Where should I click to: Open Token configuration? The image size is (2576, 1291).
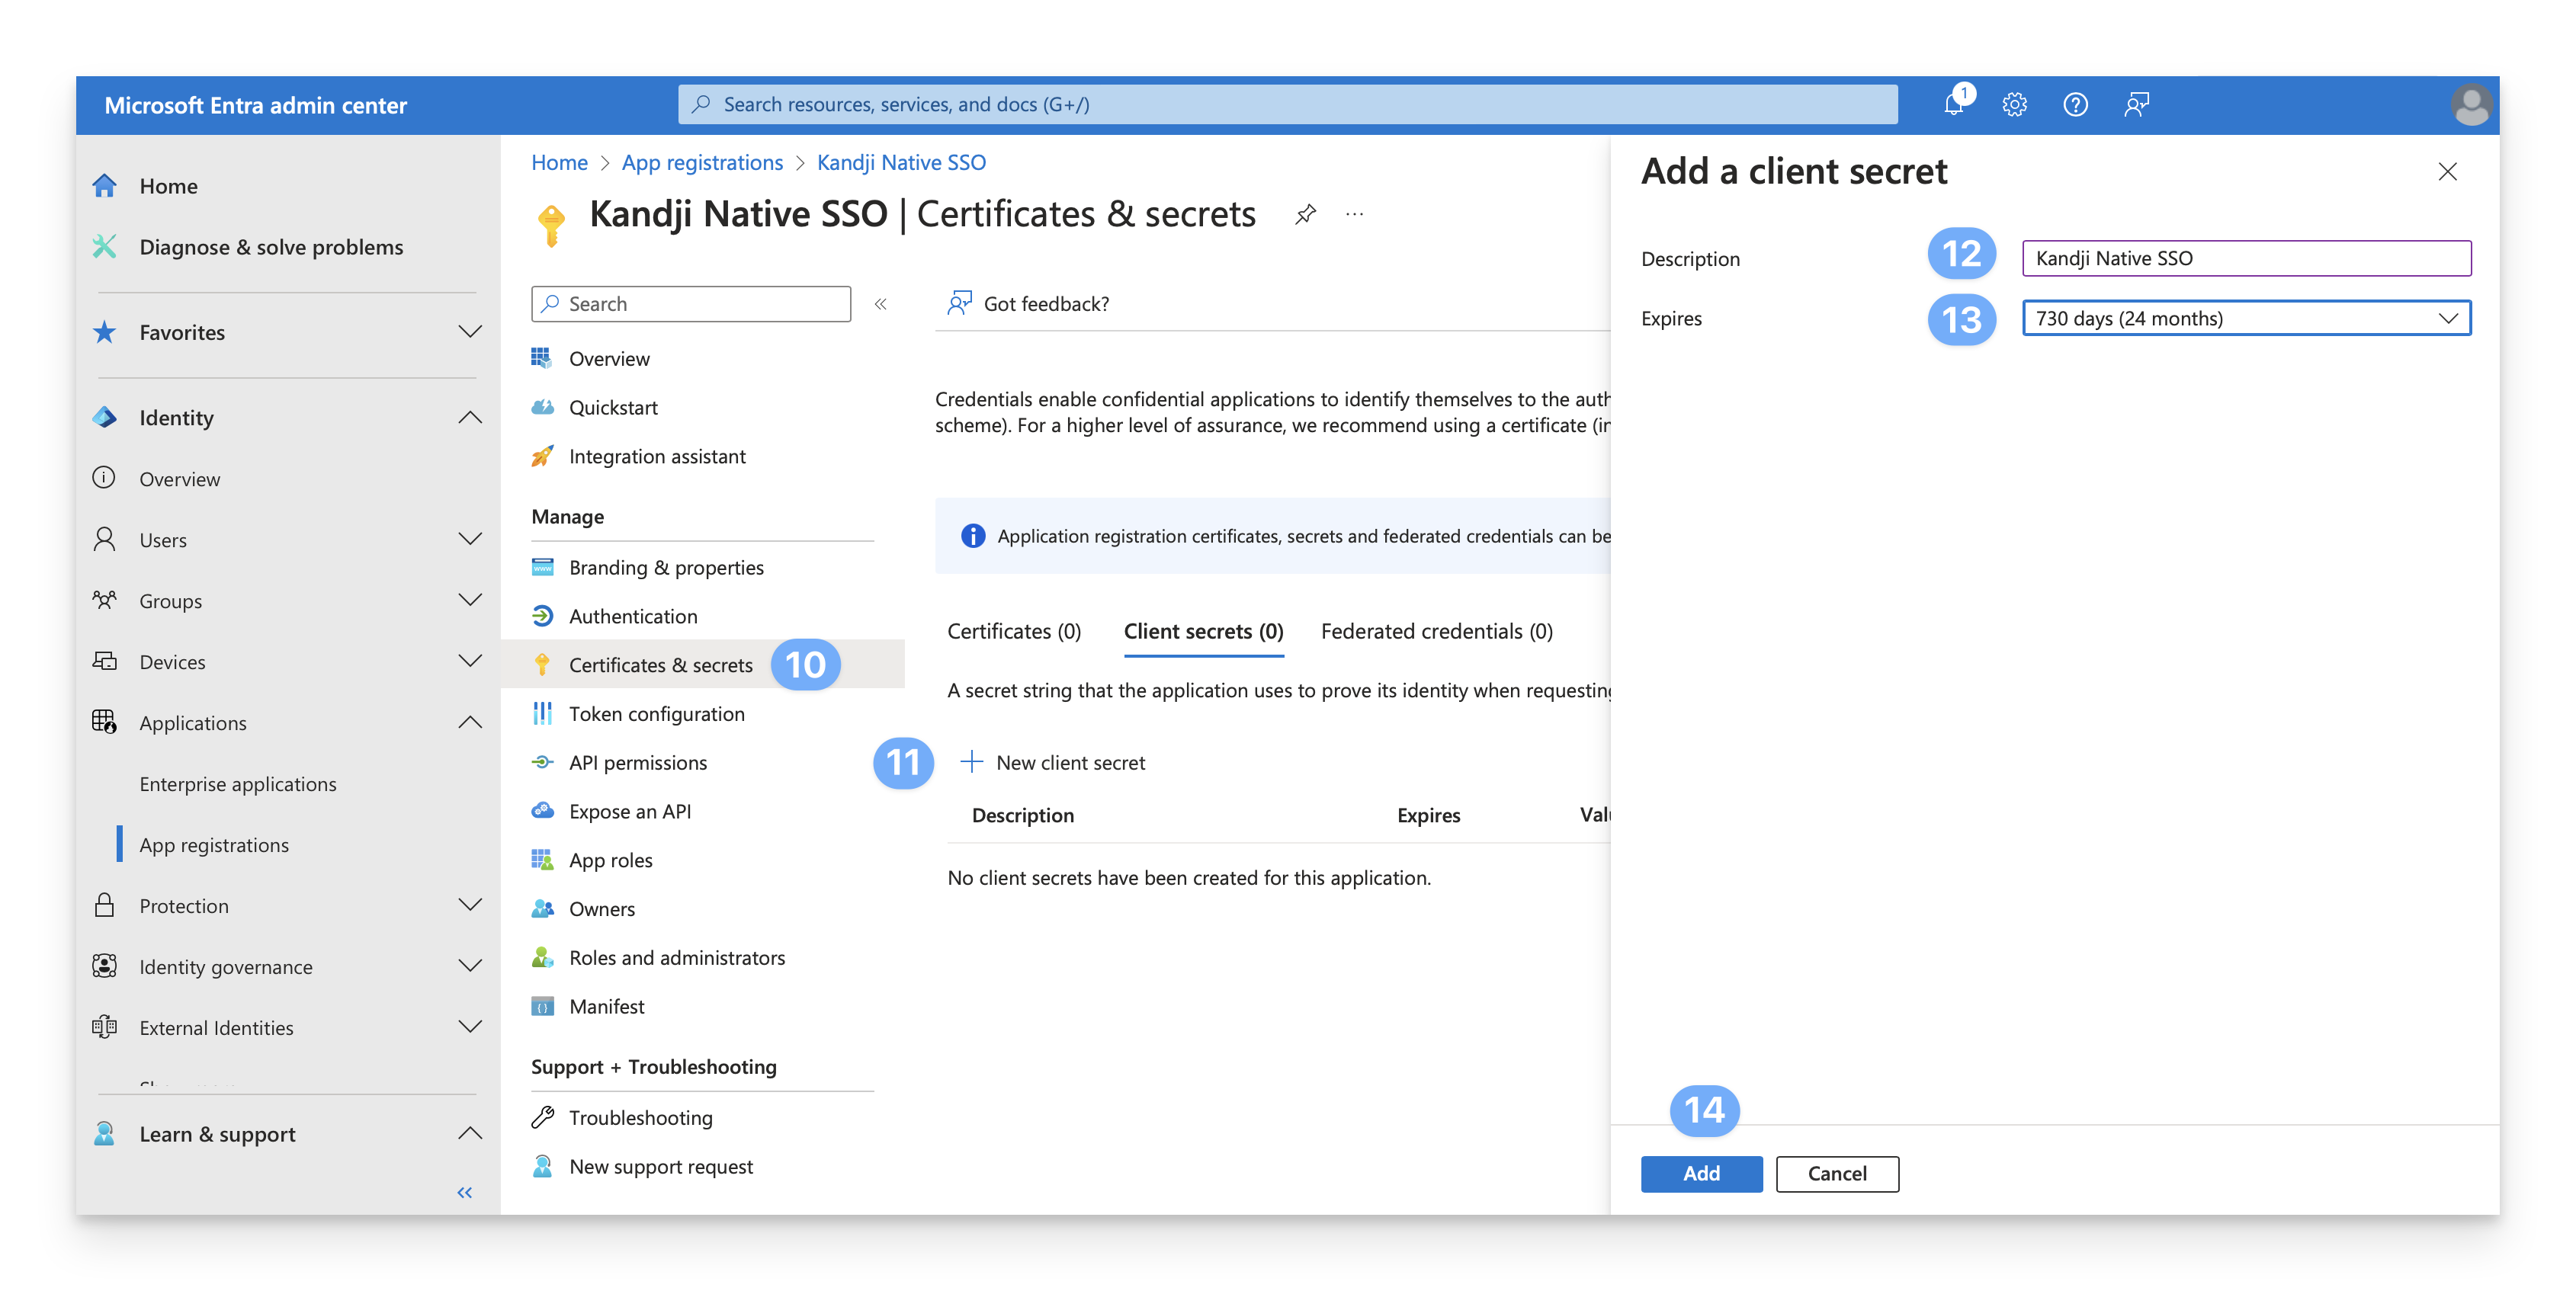coord(657,714)
